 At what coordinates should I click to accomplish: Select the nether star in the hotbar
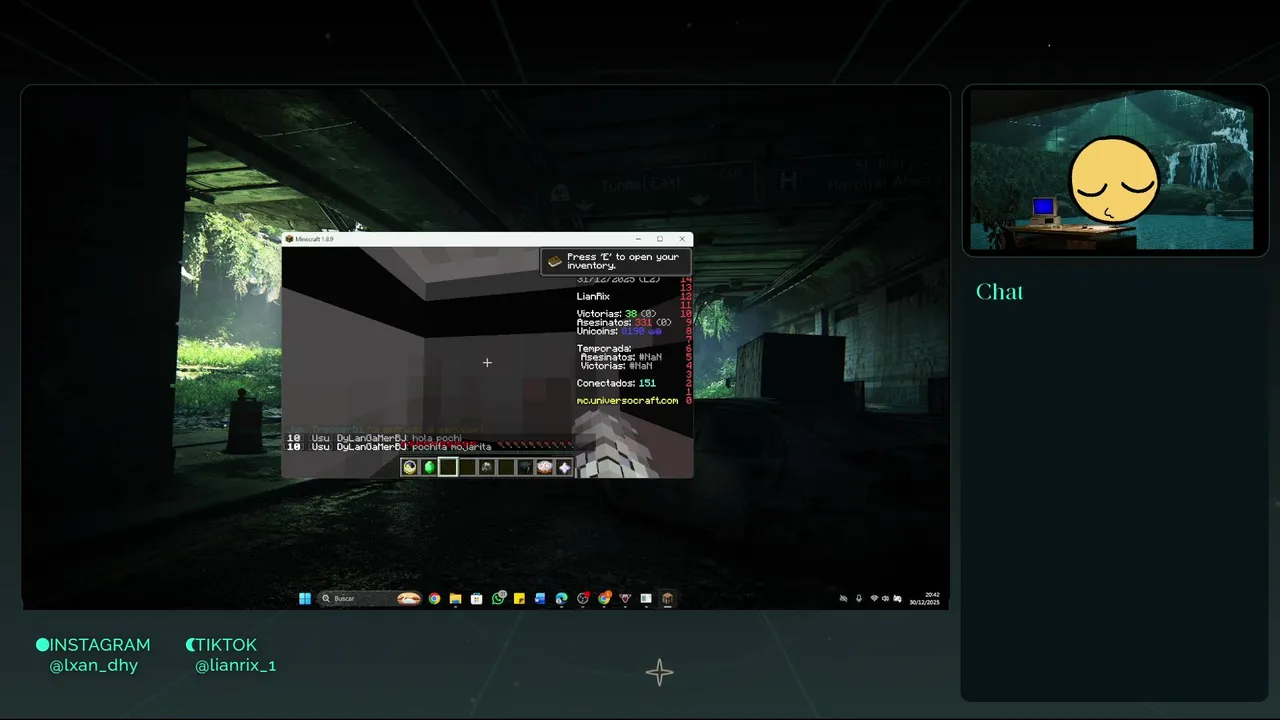tap(563, 467)
